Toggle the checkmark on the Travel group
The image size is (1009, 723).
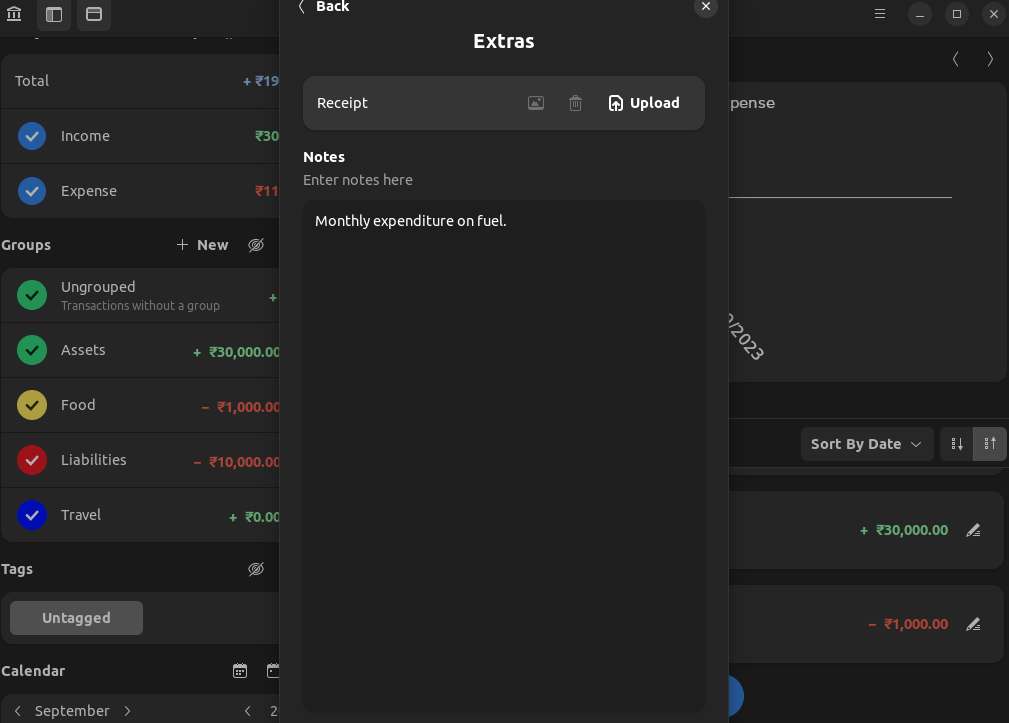[x=31, y=515]
